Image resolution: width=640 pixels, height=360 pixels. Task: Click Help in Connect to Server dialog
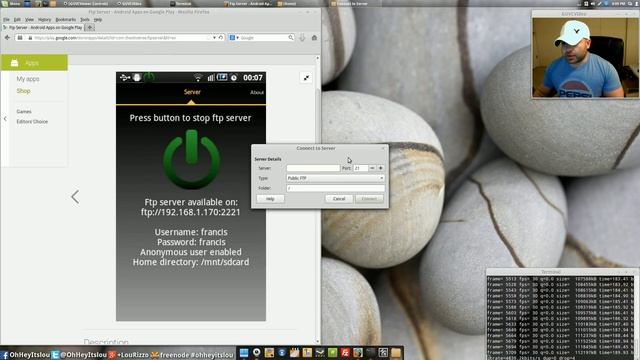pyautogui.click(x=270, y=199)
